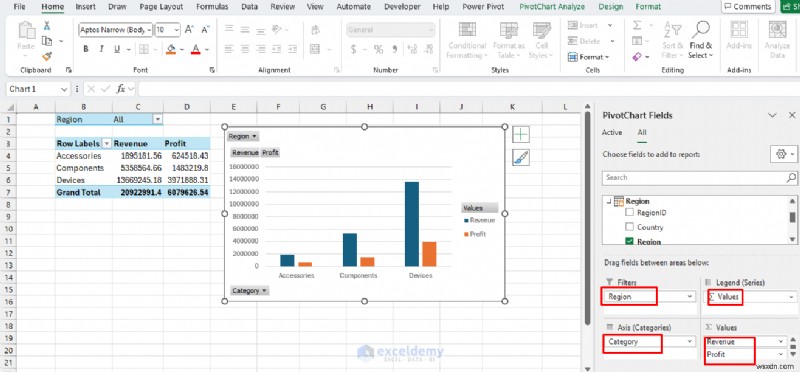Open the Format dropdown in Cells group
Image resolution: width=800 pixels, height=372 pixels.
coord(590,57)
